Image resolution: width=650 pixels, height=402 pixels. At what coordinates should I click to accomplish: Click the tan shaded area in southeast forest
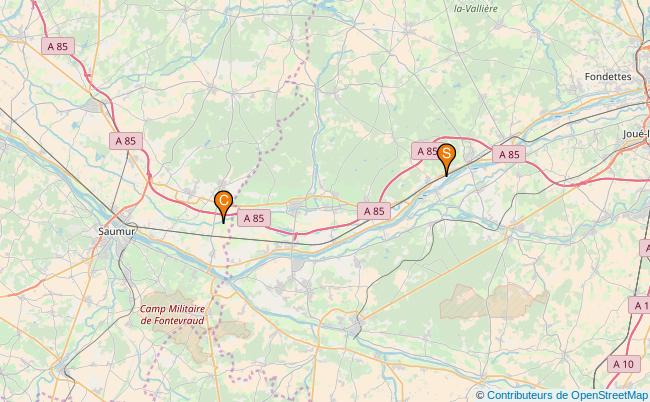[x=493, y=302]
